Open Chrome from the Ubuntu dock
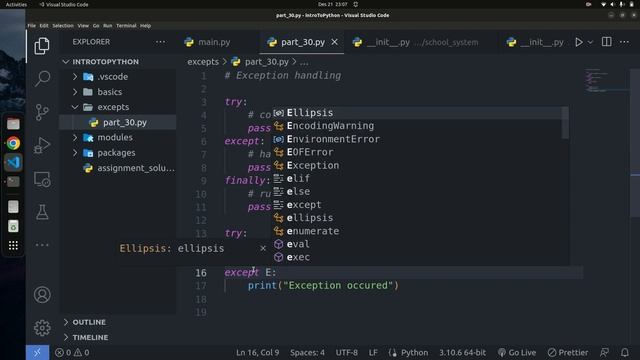This screenshot has width=640, height=360. 13,143
